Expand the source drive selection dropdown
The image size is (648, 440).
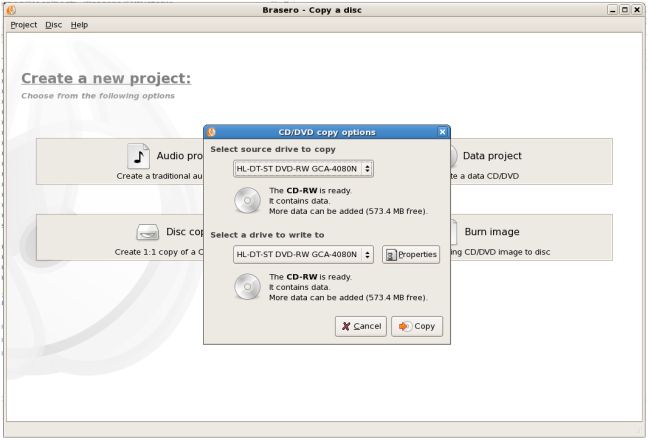point(303,169)
